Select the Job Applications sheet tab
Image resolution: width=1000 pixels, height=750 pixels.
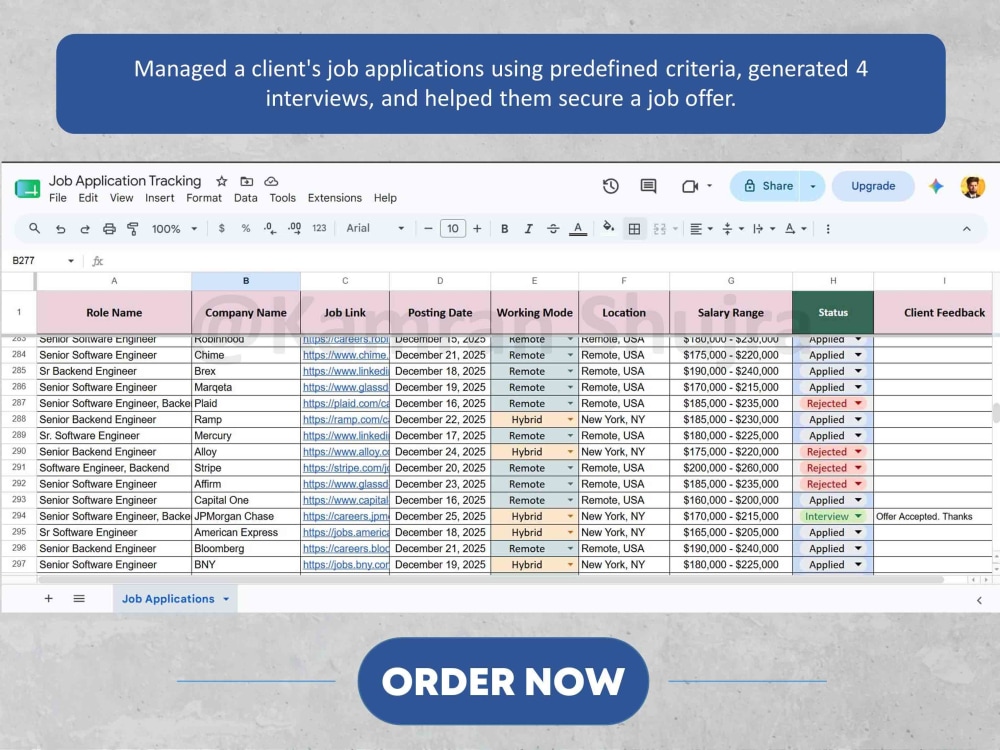pos(175,599)
